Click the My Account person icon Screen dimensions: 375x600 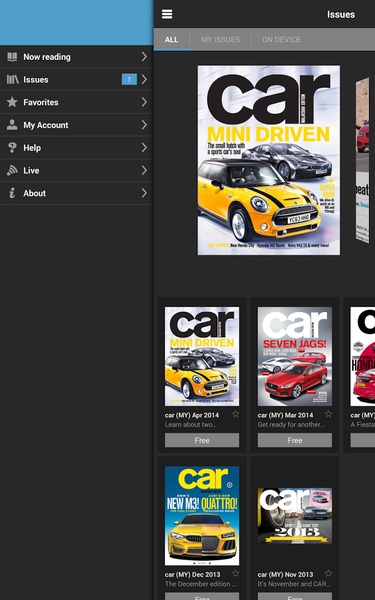(12, 125)
